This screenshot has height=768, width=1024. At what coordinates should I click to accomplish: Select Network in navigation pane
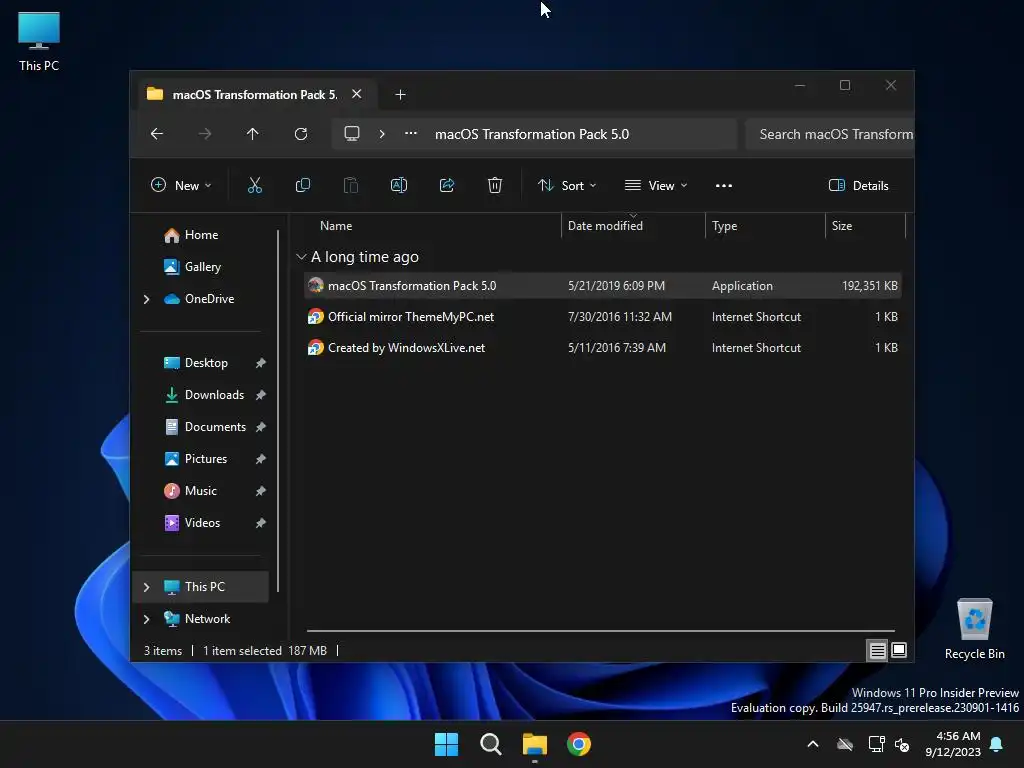pyautogui.click(x=207, y=618)
